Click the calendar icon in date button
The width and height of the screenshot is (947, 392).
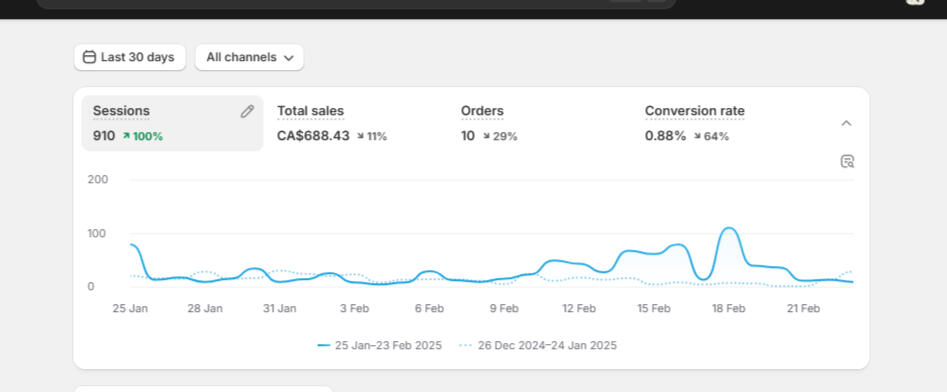(89, 57)
